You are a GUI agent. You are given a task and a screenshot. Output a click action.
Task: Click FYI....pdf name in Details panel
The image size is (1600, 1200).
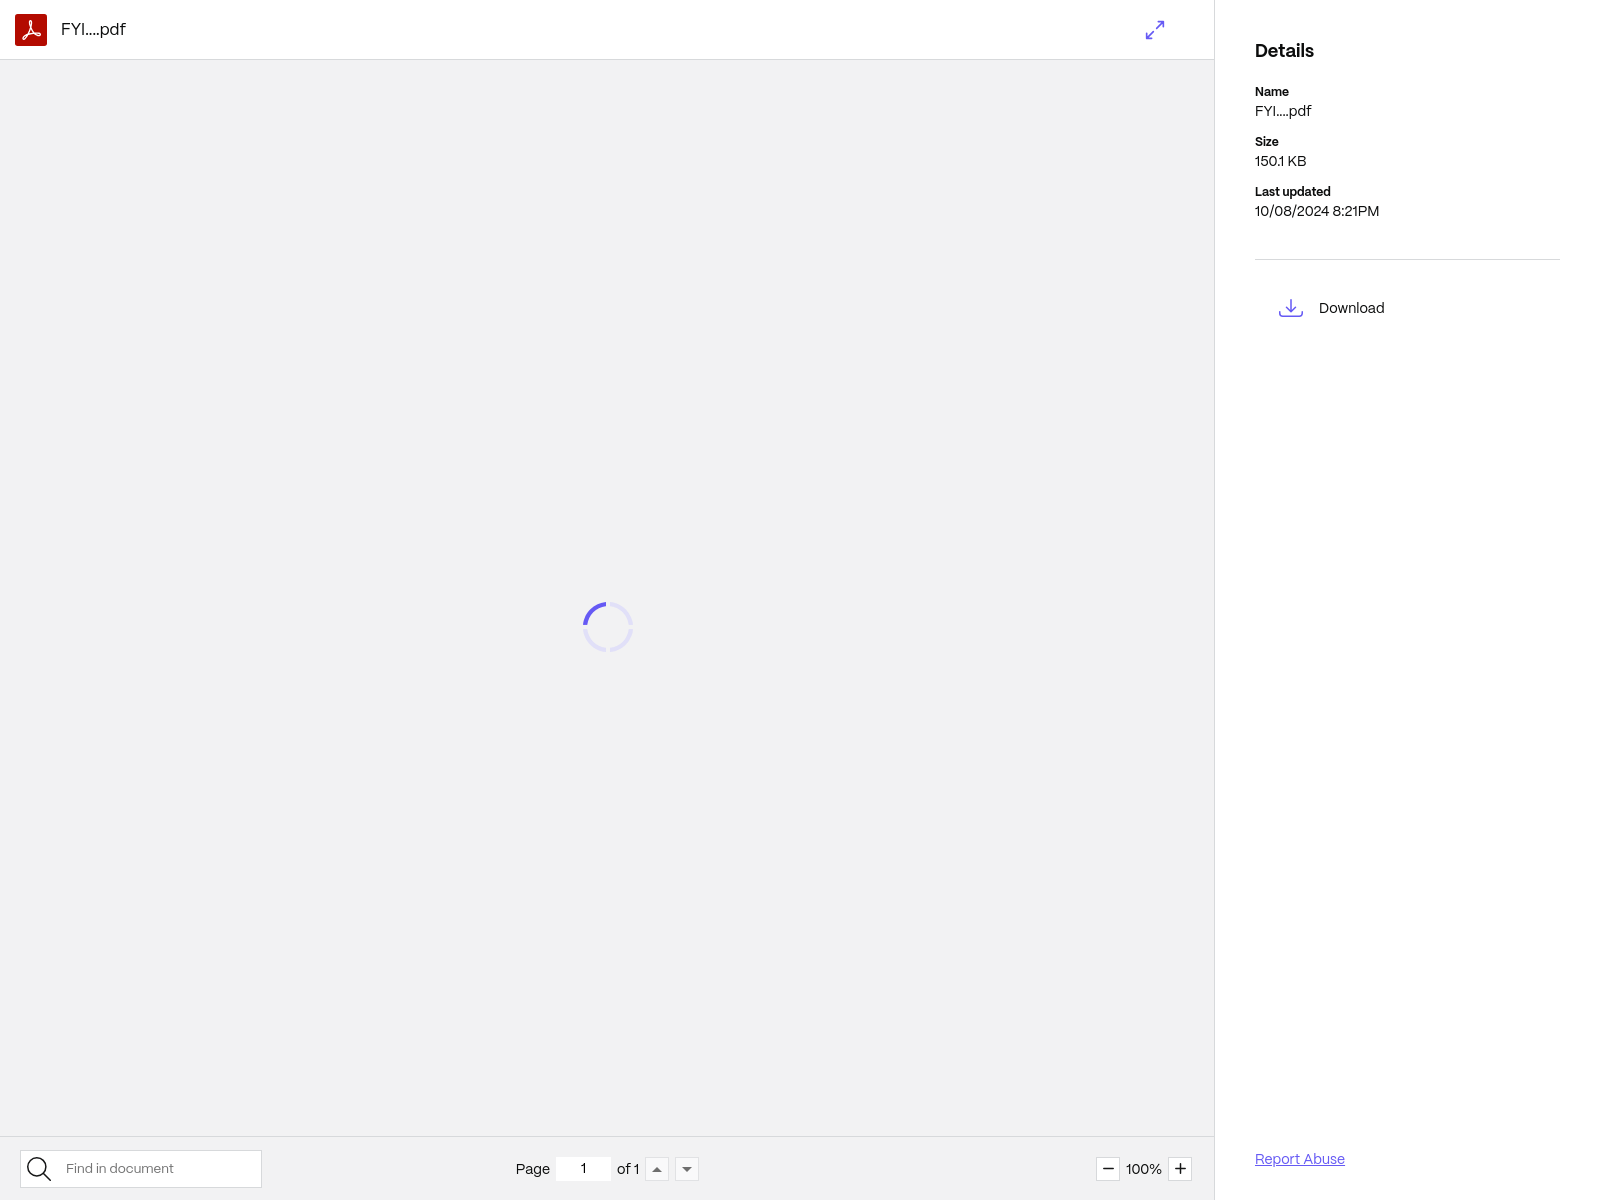click(x=1282, y=111)
